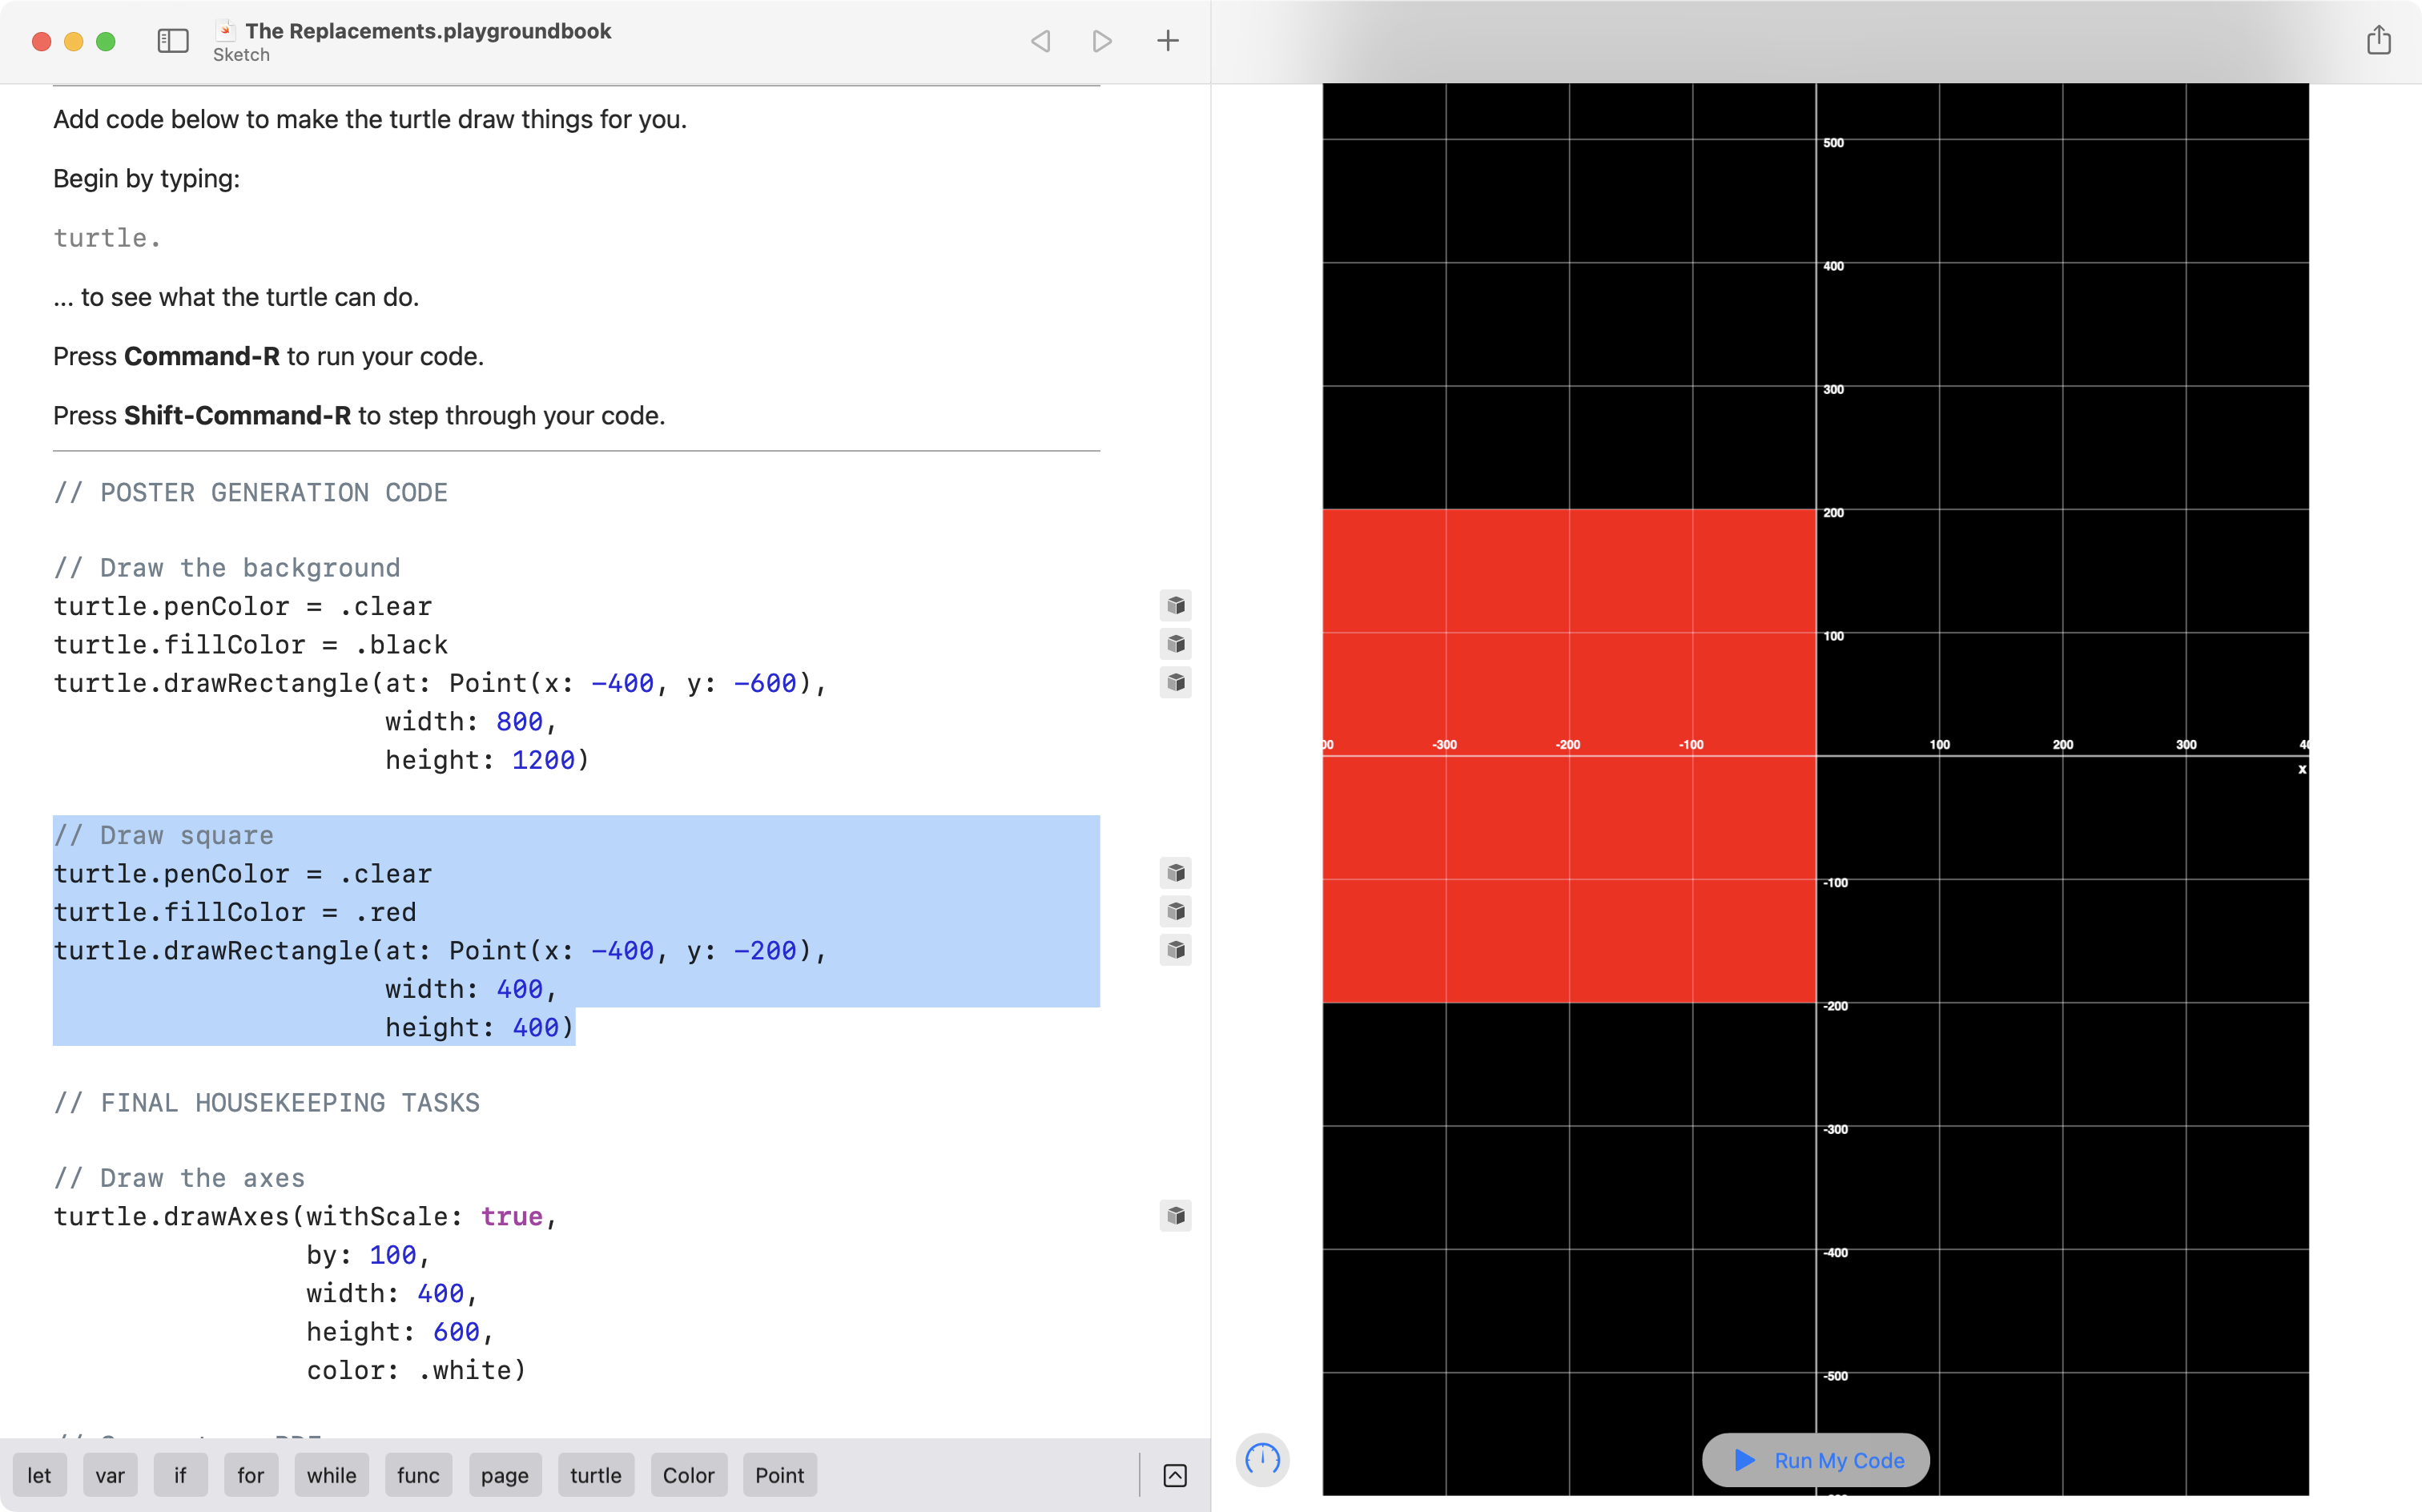Image resolution: width=2422 pixels, height=1512 pixels.
Task: Insert the turtle suggestion from the shortcut bar
Action: click(595, 1475)
